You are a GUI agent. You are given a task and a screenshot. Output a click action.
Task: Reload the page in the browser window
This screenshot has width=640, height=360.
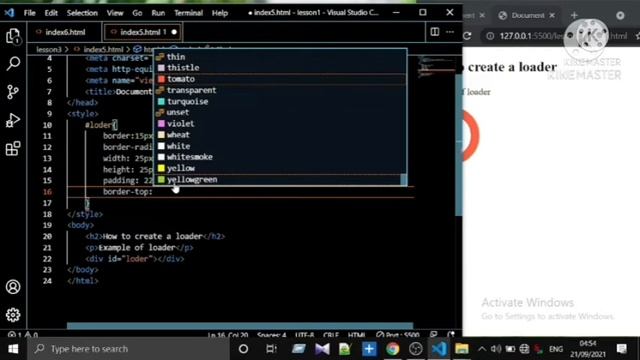pyautogui.click(x=467, y=36)
